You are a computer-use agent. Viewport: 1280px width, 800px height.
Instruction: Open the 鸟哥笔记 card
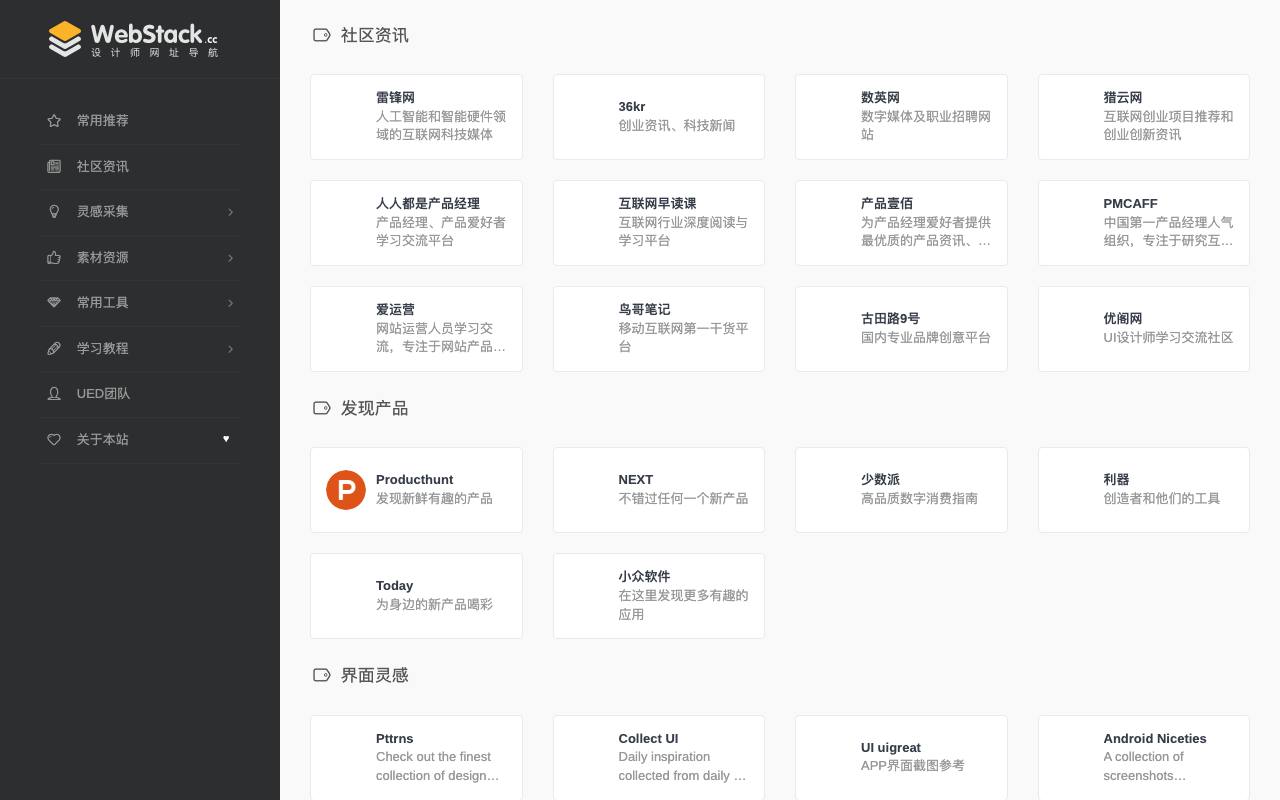coord(659,329)
